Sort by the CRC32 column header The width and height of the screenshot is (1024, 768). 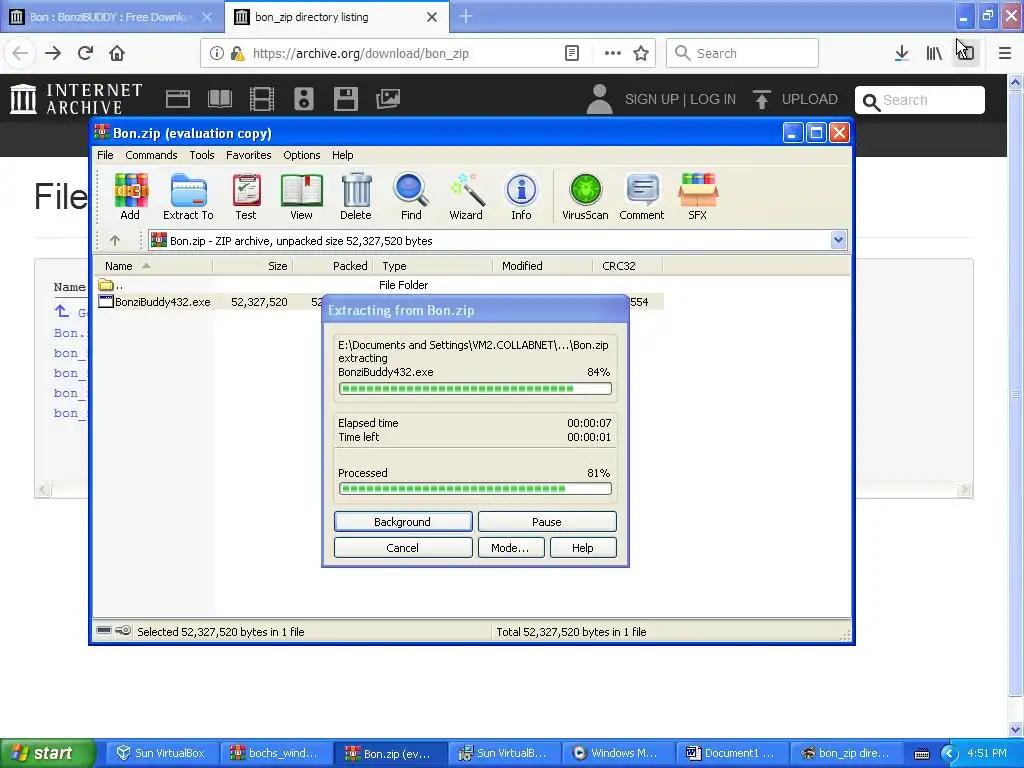628,266
